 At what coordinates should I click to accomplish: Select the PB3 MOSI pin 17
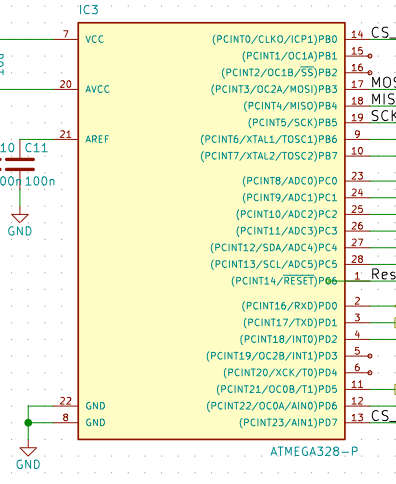tap(357, 89)
